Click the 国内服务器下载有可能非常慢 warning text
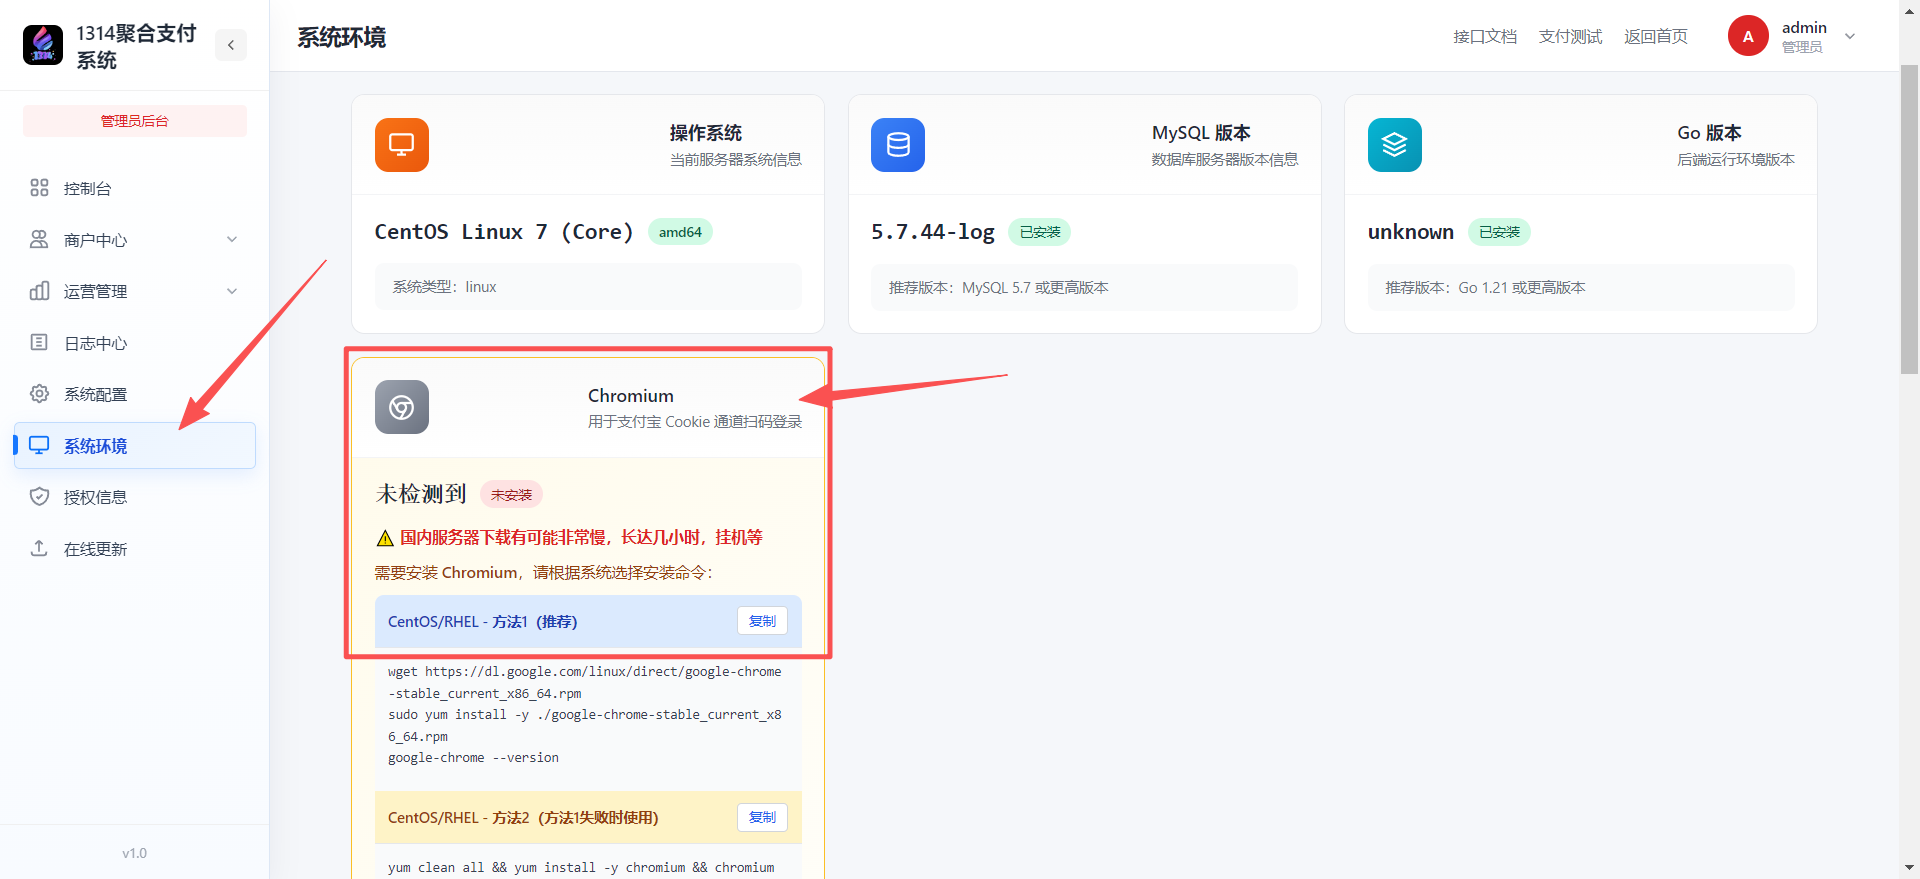 coord(581,538)
